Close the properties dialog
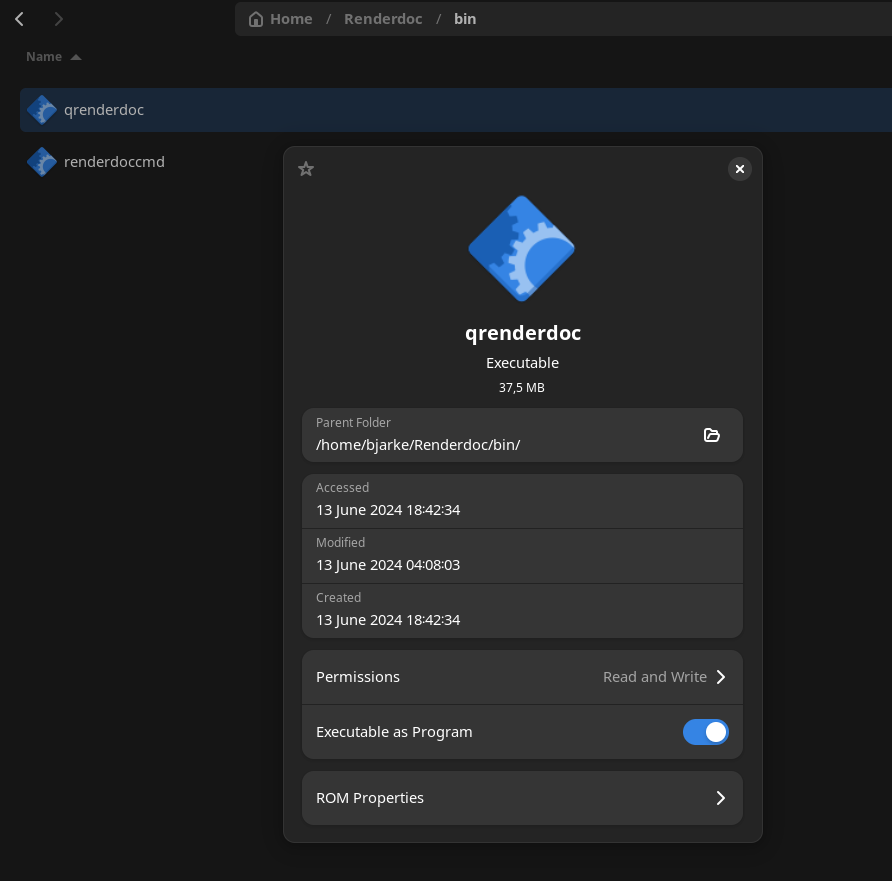Screen dimensions: 892x881 (x=739, y=169)
